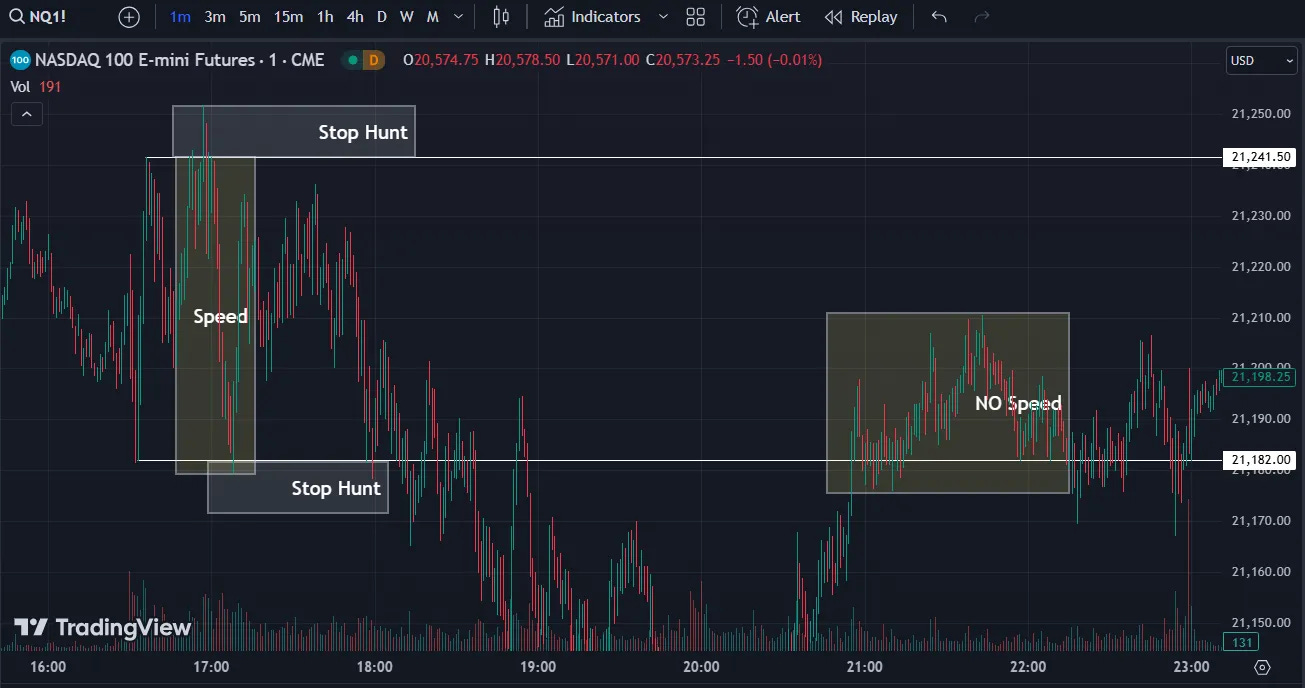Screen dimensions: 1305x688
Task: Click the plus icon to compare symbols
Action: coord(128,16)
